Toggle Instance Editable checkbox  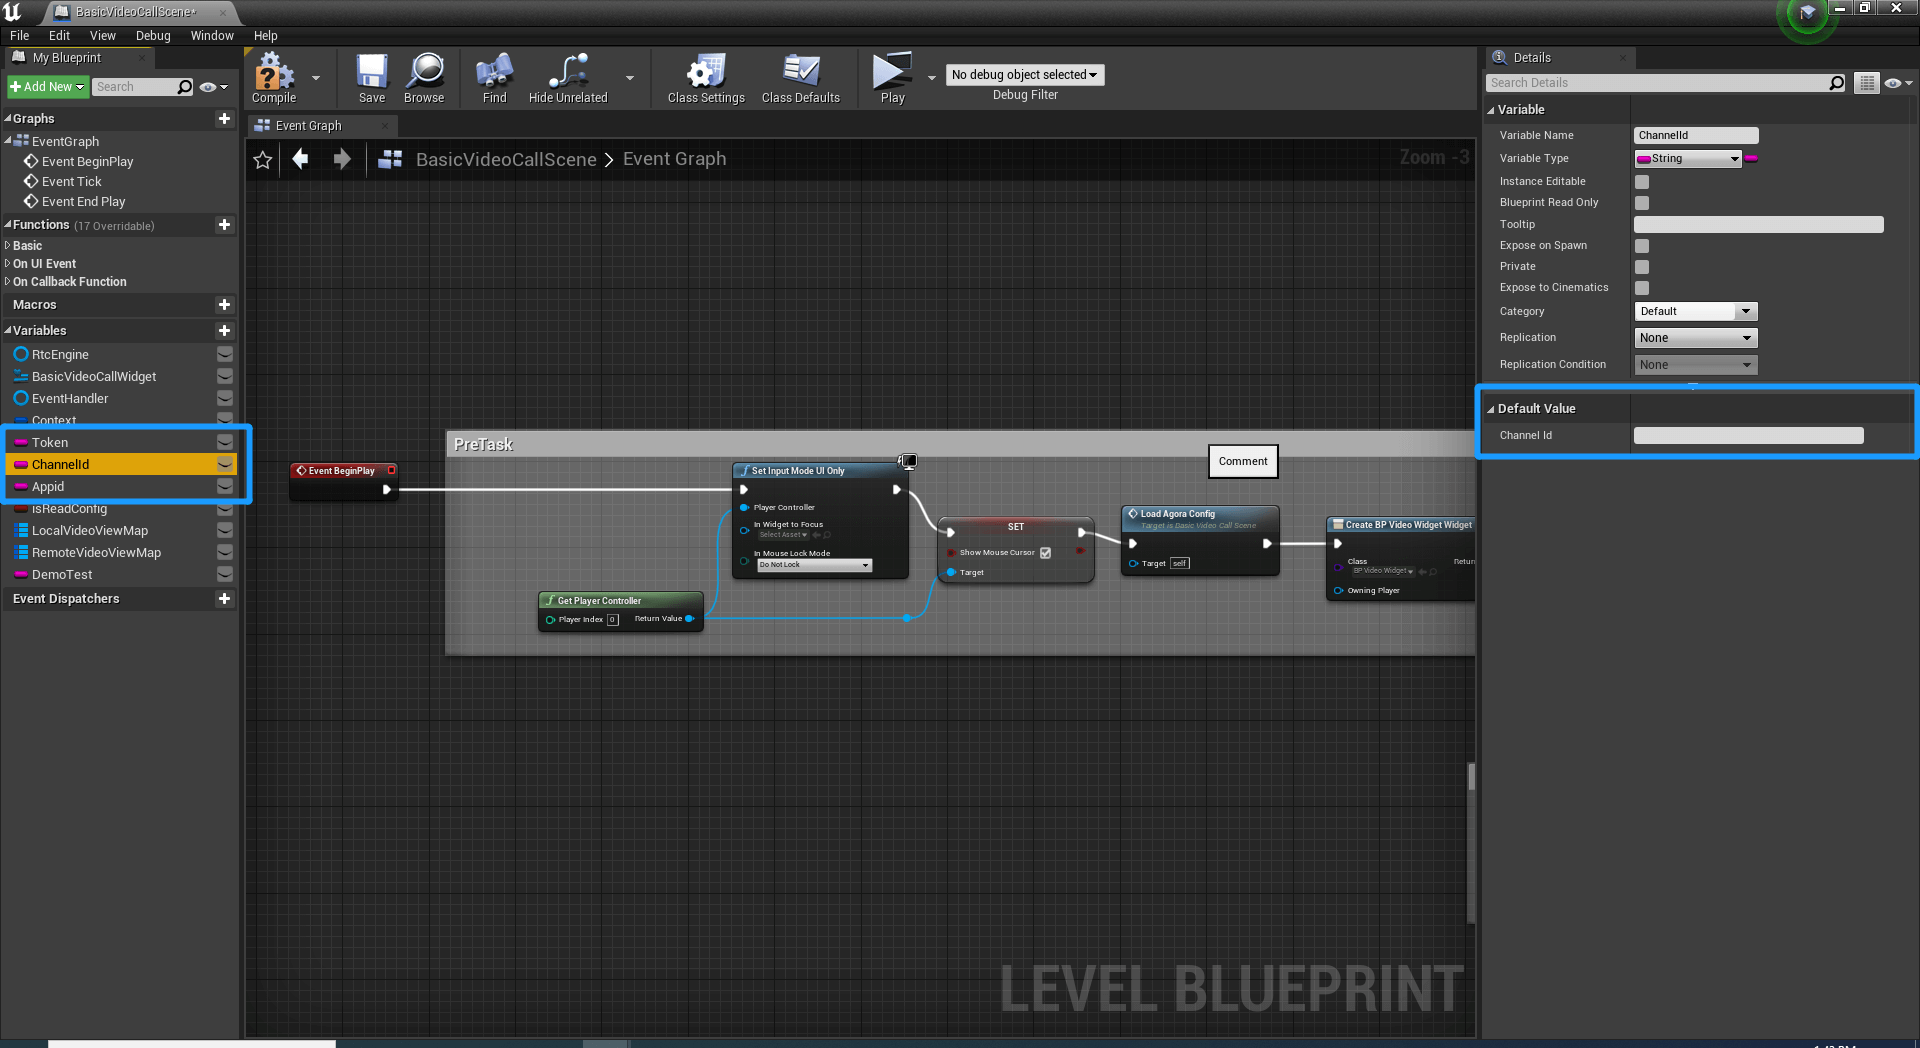[1642, 182]
